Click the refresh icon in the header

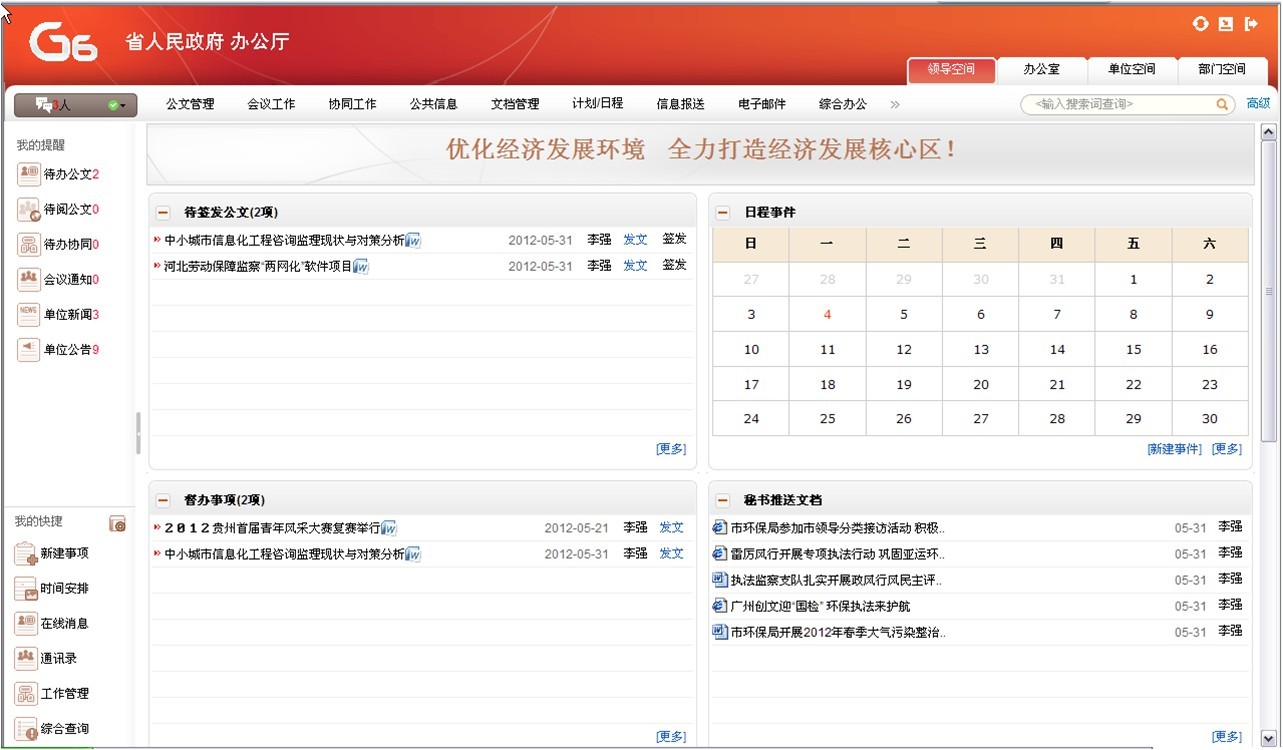1201,24
